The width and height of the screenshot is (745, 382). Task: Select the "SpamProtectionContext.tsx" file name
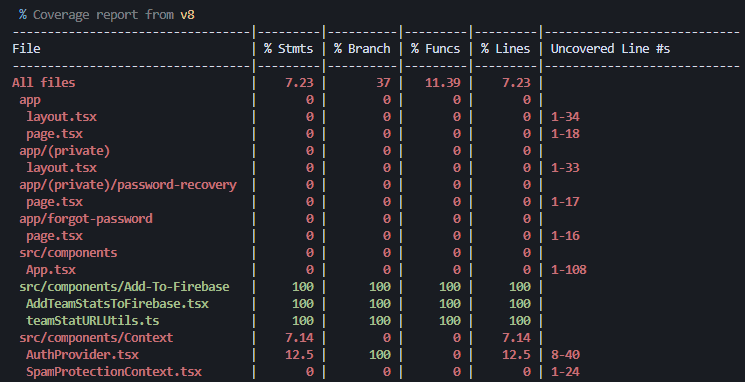[x=114, y=372]
